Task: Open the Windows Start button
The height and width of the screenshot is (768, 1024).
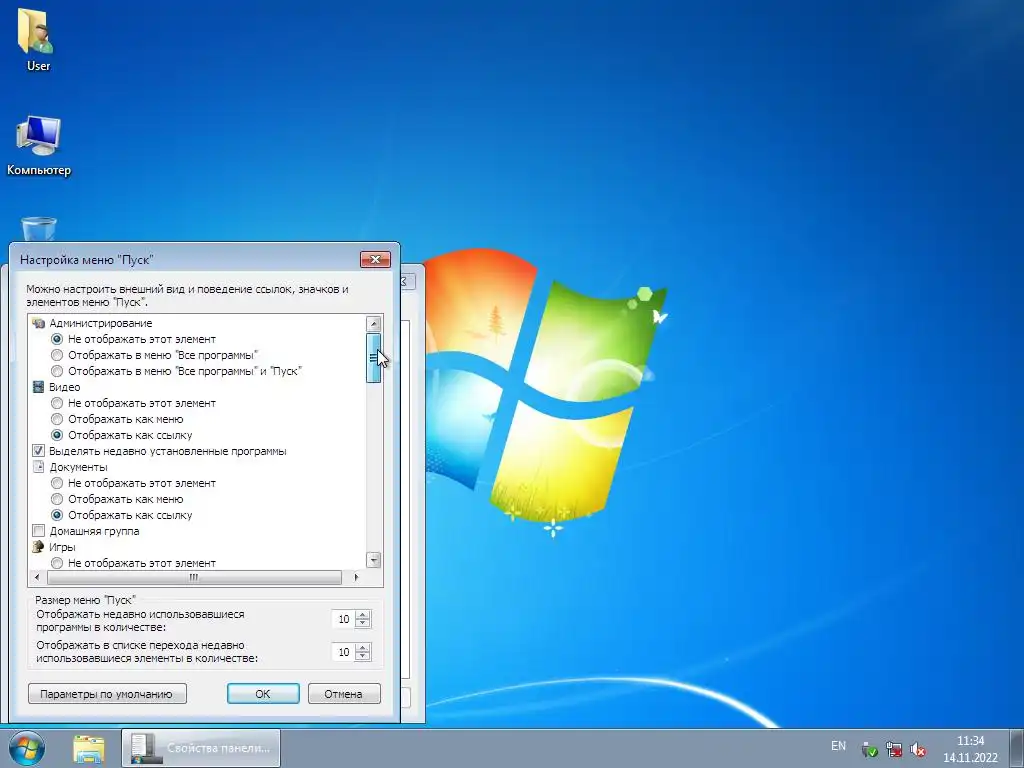Action: point(27,748)
